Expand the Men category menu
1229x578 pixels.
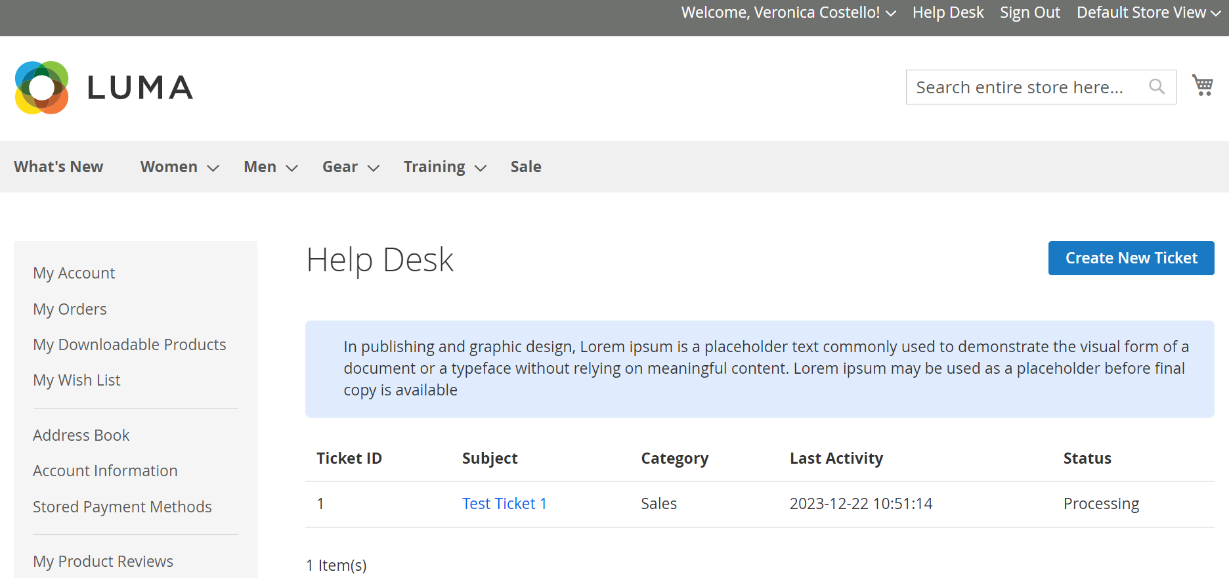(x=259, y=166)
